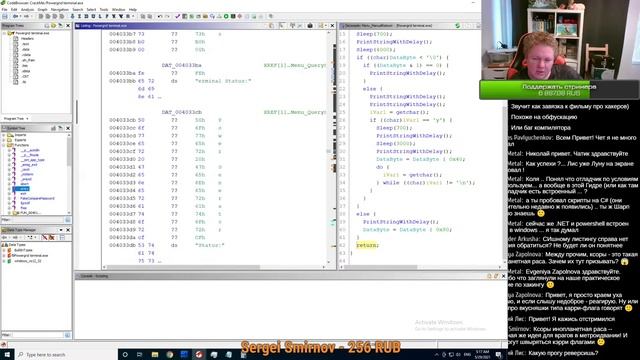Close the Listing panel
The image size is (640, 360).
click(332, 26)
